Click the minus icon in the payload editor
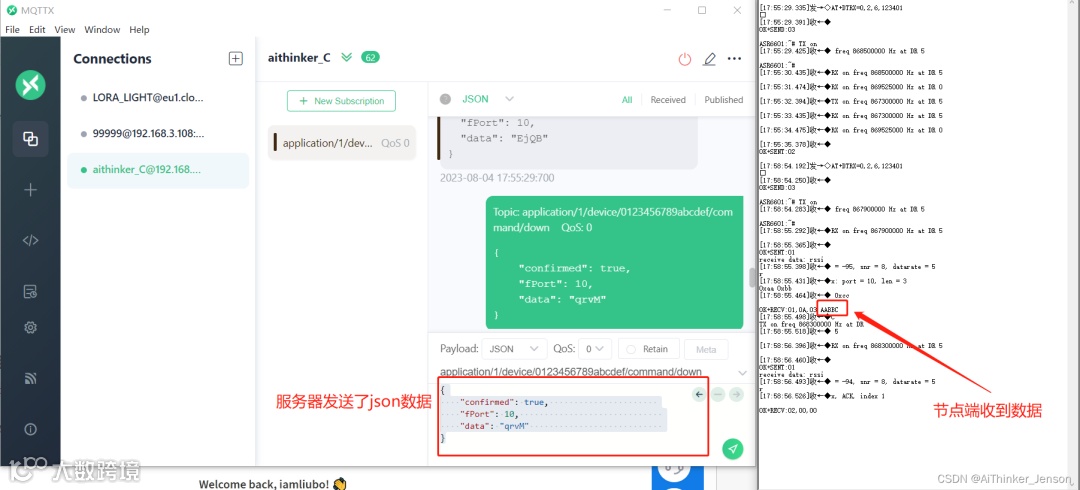 tap(718, 394)
